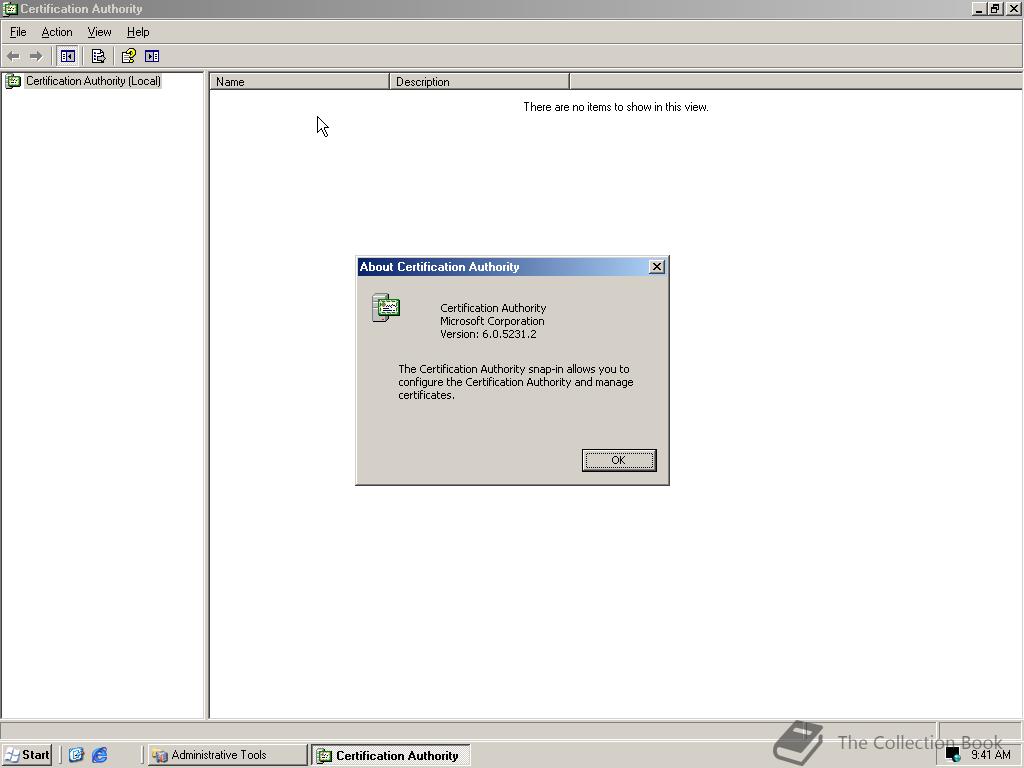This screenshot has width=1024, height=768.
Task: Click the Help toolbar icon
Action: coord(129,56)
